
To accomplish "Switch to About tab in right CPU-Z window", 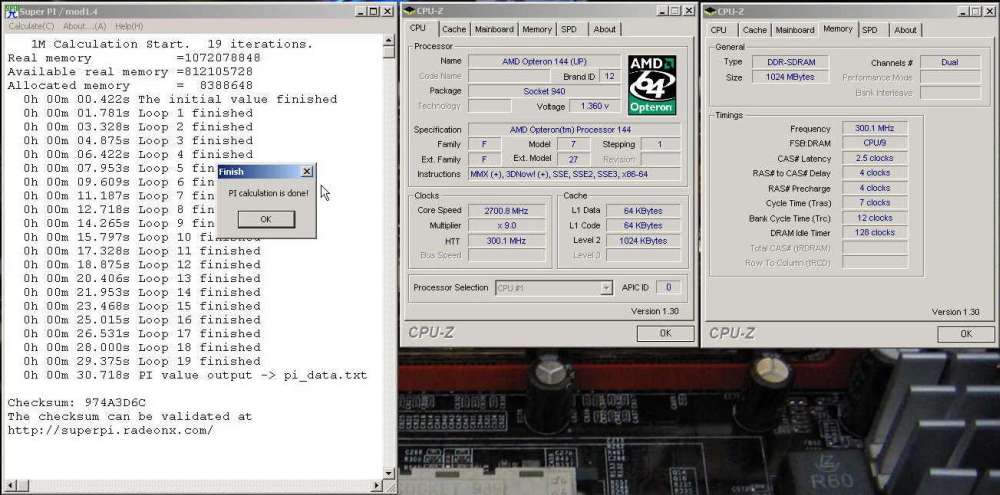I will tap(905, 30).
